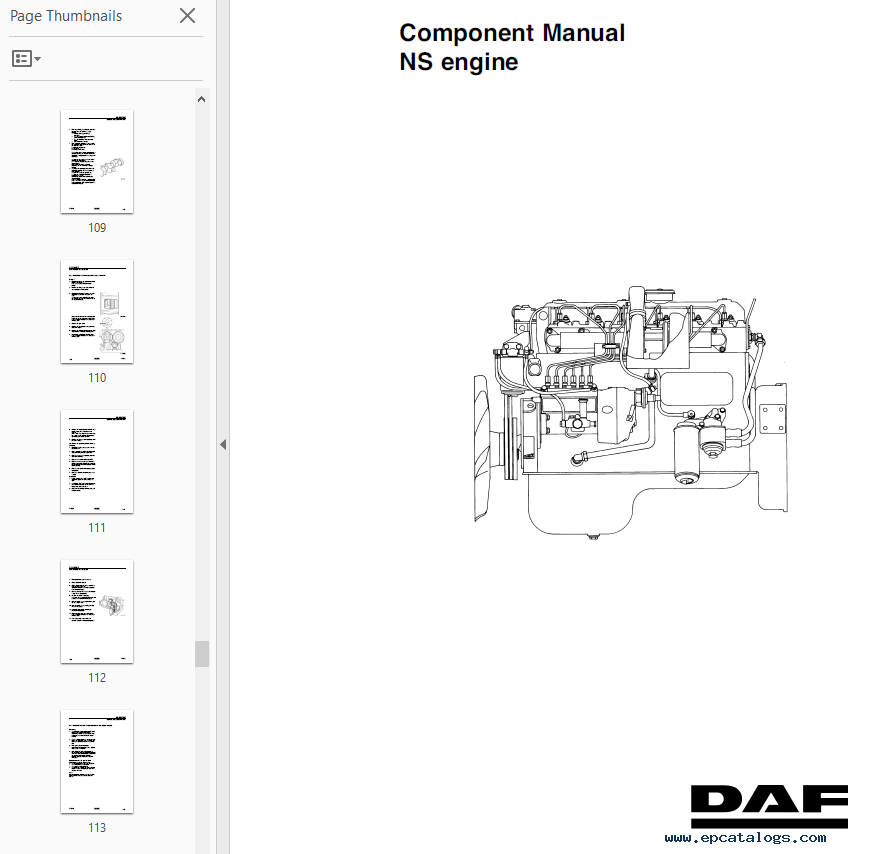Select page 110 thumbnail
Image resolution: width=877 pixels, height=854 pixels.
(97, 312)
